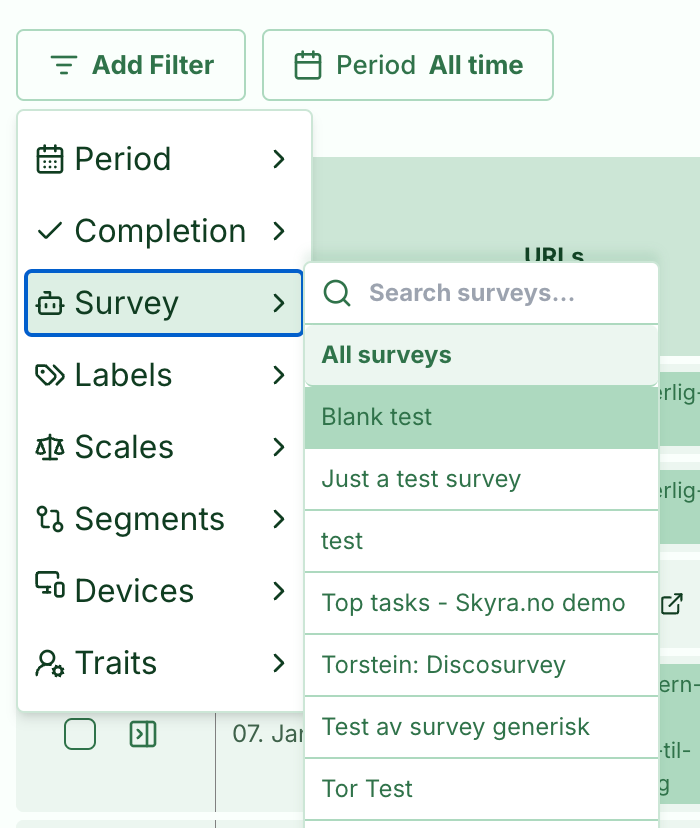The width and height of the screenshot is (700, 828).
Task: Click the calendar icon beside Period menu item
Action: (50, 159)
